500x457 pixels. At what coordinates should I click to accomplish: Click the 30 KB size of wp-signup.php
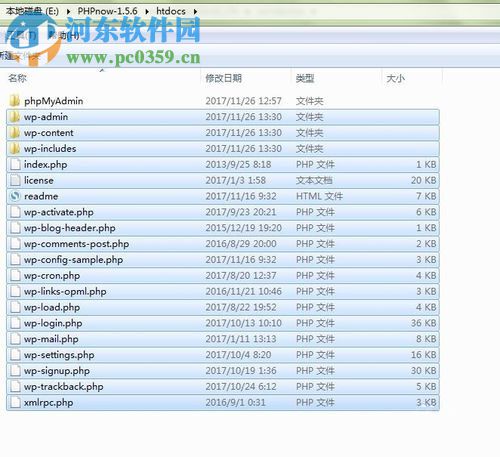pyautogui.click(x=423, y=371)
